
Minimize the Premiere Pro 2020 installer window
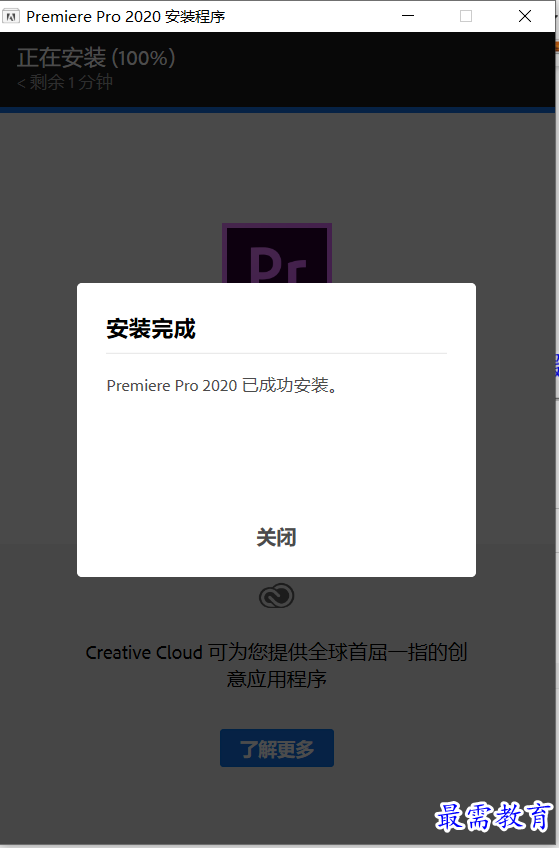pyautogui.click(x=408, y=16)
